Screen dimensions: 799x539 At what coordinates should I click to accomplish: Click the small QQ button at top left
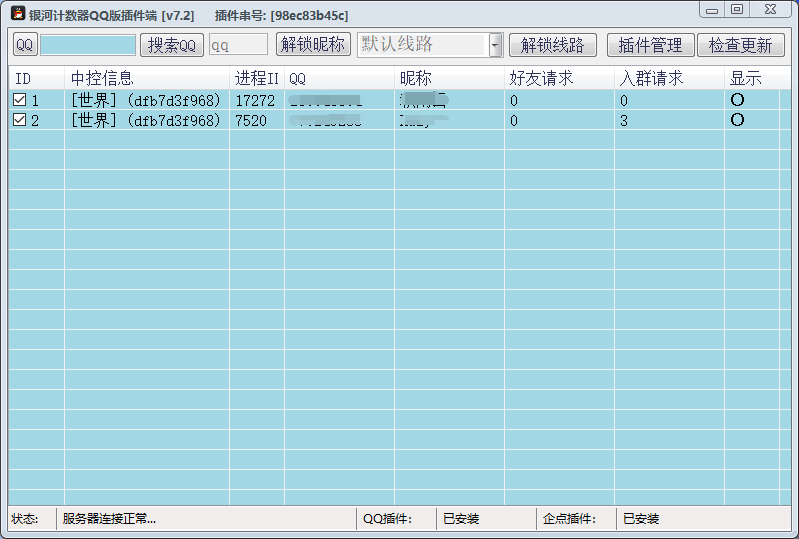(x=25, y=45)
